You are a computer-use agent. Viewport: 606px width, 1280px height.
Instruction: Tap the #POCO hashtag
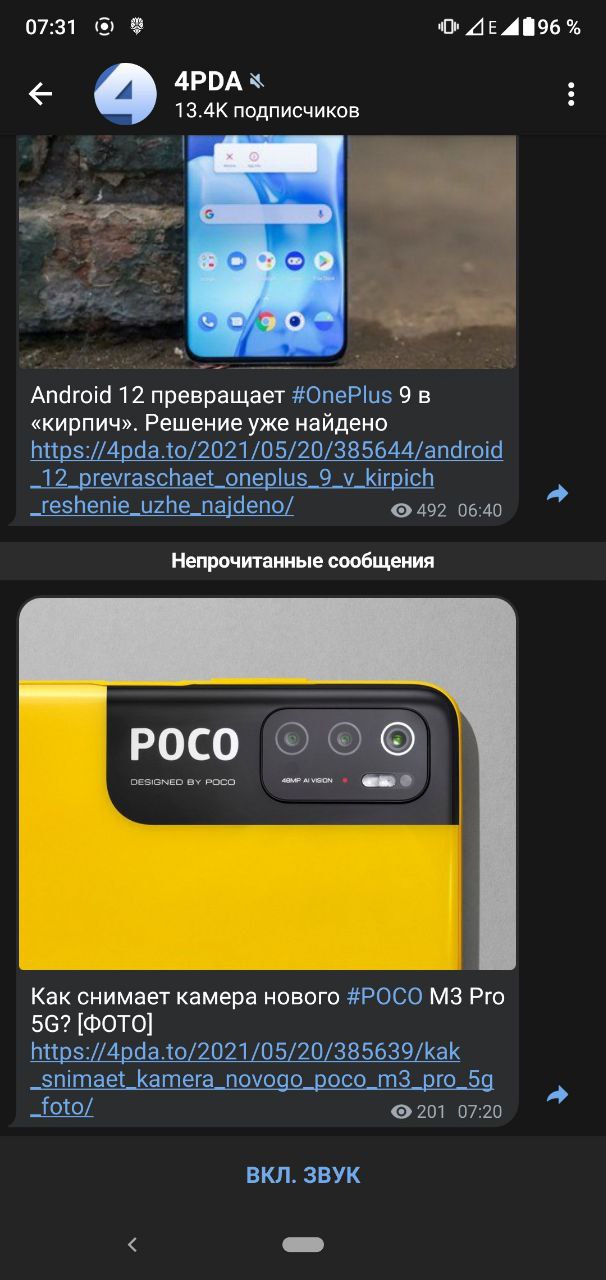coord(385,997)
